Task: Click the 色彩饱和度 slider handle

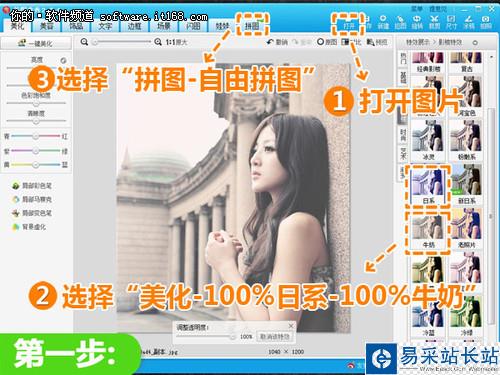Action: (x=36, y=104)
